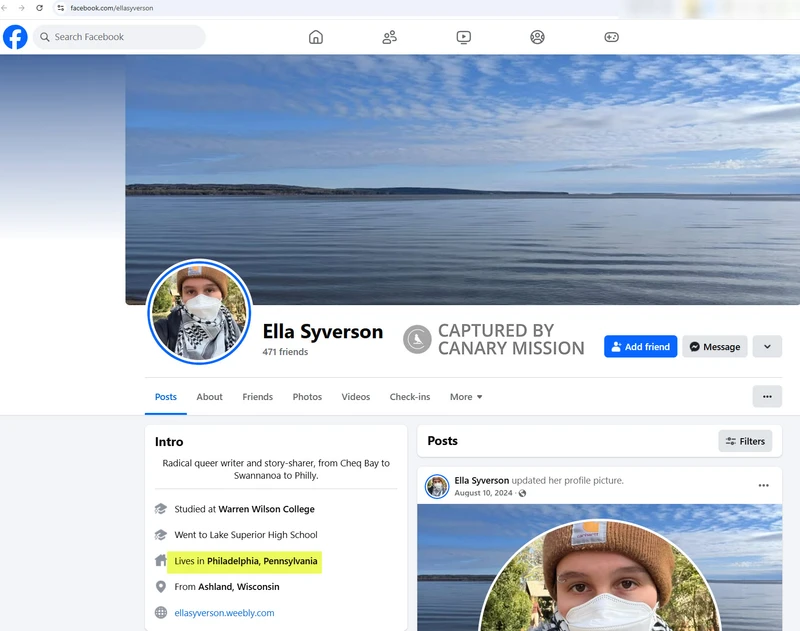Open the Gaming icon in top navigation
Screen dimensions: 800x631
click(x=611, y=37)
